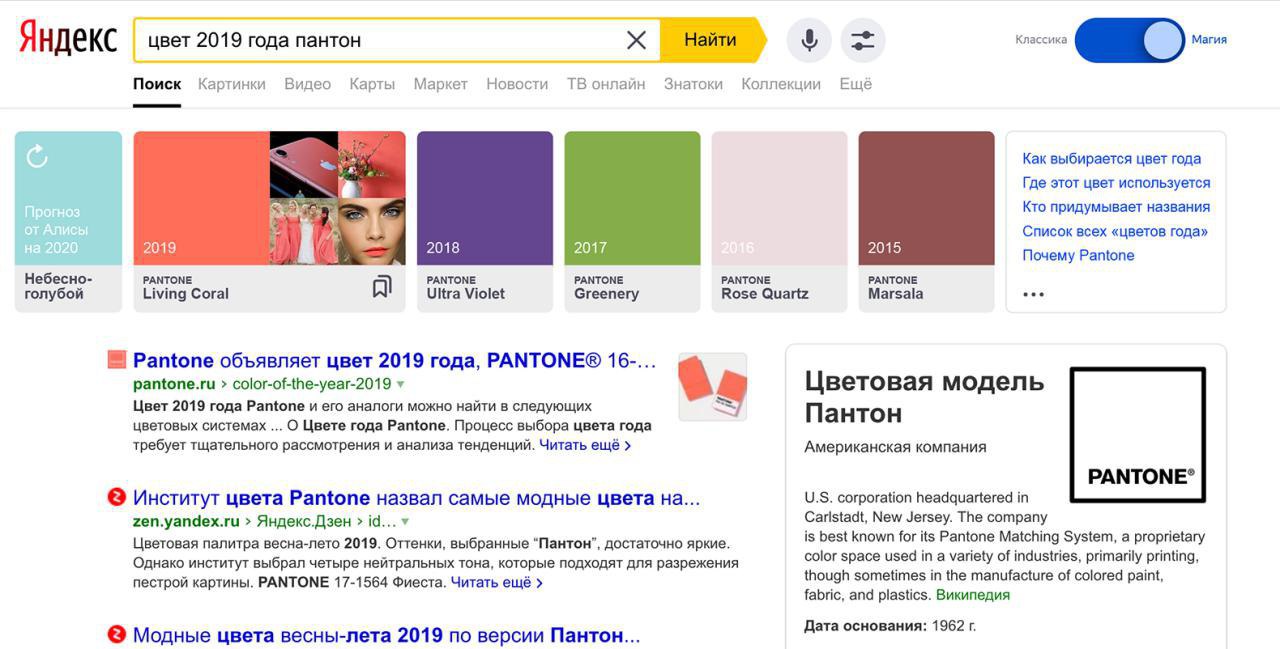Open the Маркет tab

[440, 84]
